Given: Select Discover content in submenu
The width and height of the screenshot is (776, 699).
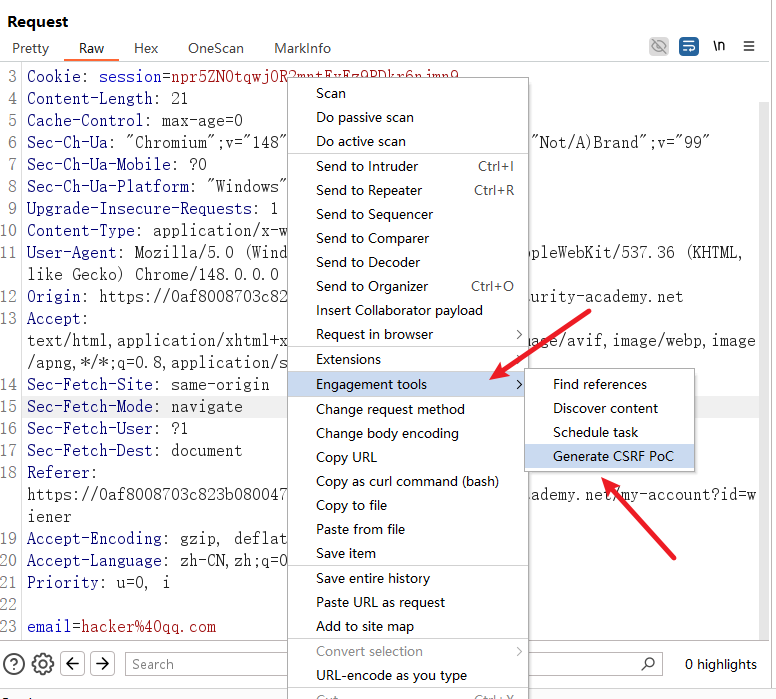Looking at the screenshot, I should click(x=610, y=408).
